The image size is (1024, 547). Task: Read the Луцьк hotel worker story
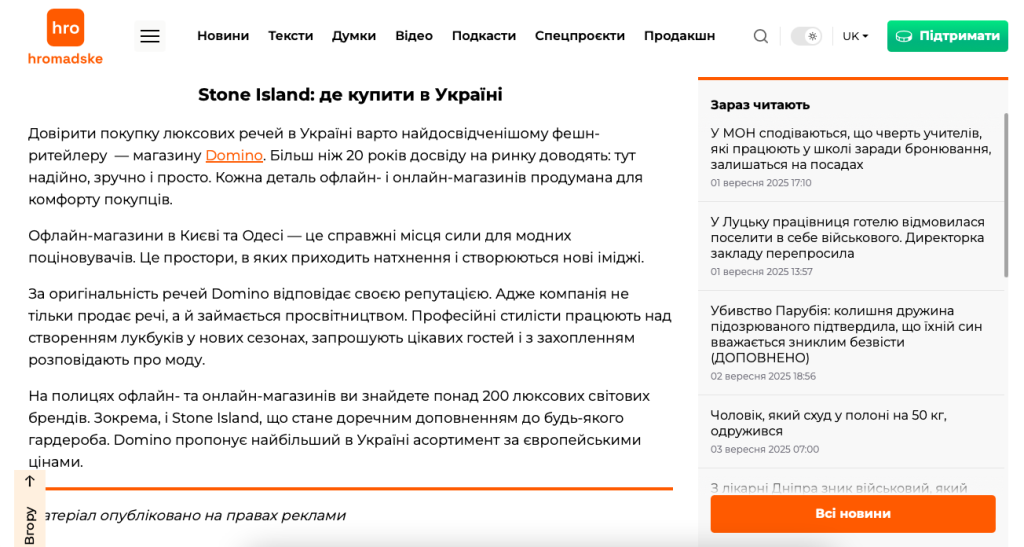pos(847,237)
